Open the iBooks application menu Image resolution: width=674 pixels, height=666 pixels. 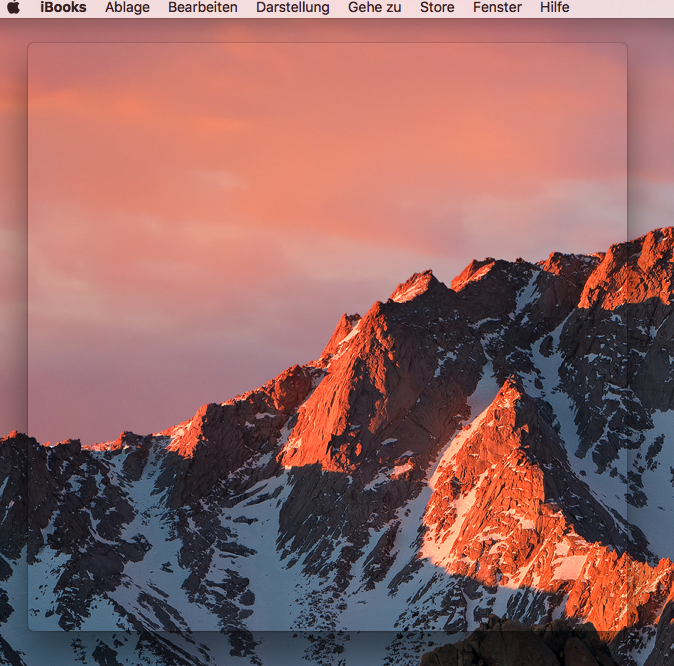pos(63,8)
